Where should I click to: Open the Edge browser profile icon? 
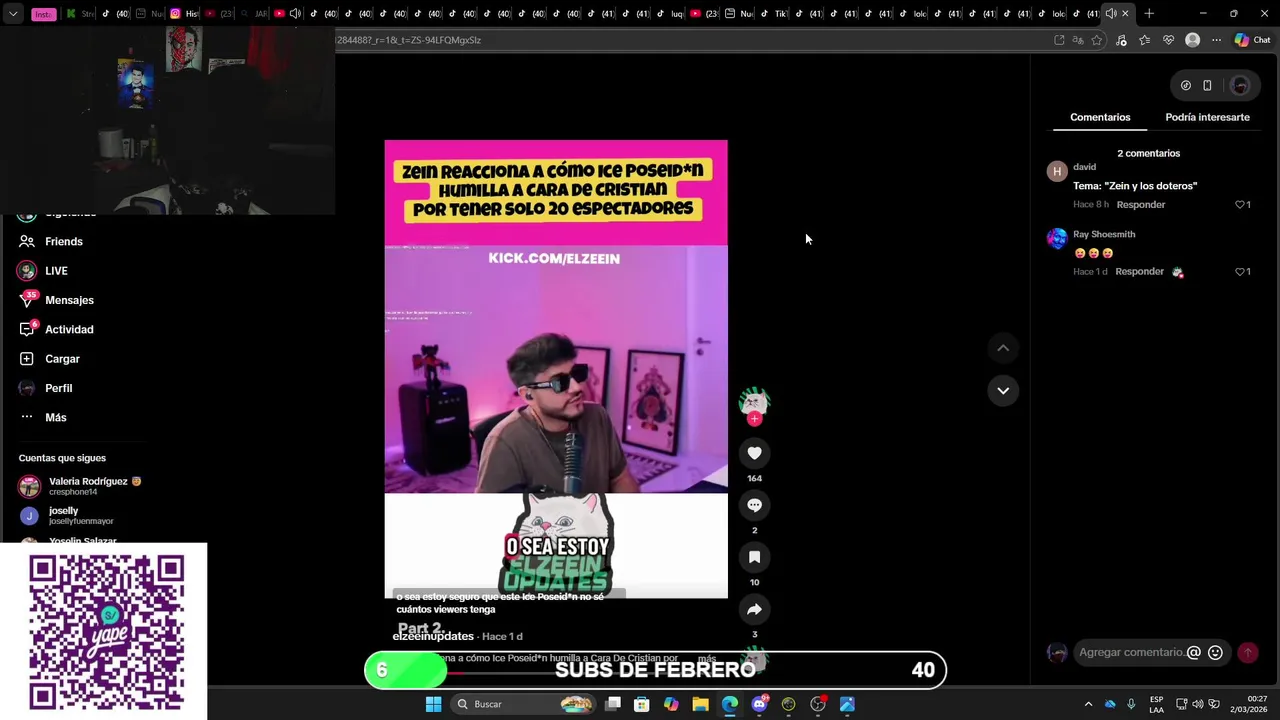pos(1192,40)
